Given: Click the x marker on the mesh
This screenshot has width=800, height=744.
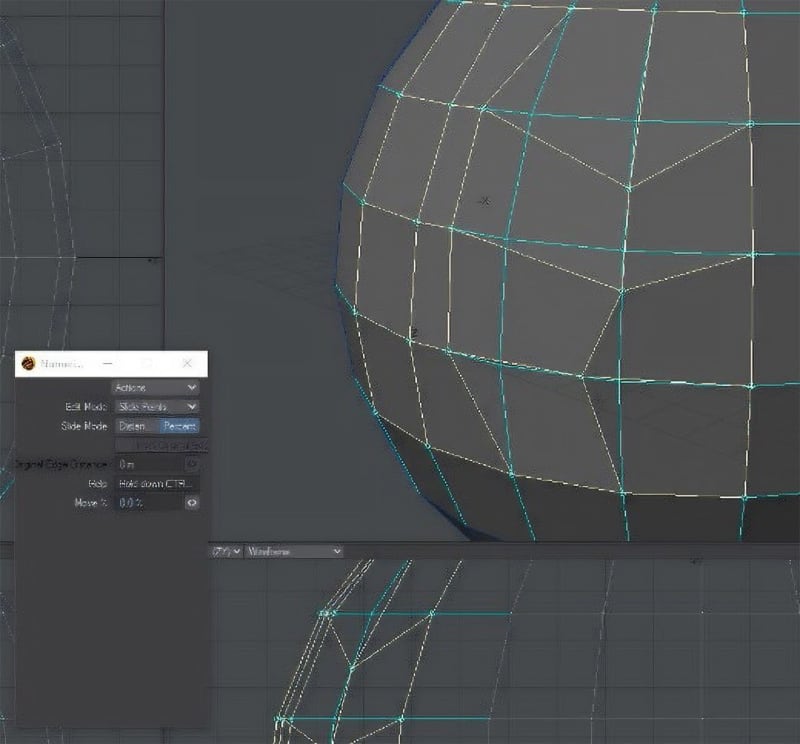Looking at the screenshot, I should tap(485, 201).
